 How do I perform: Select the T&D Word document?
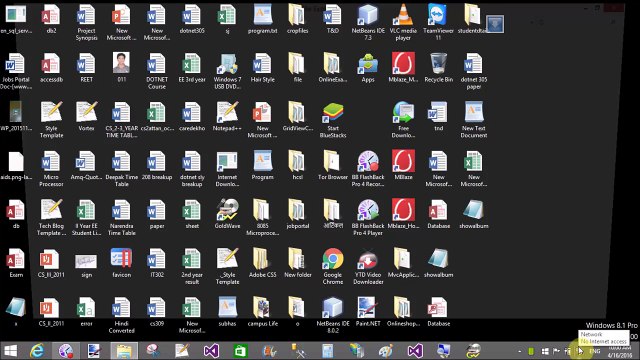point(333,15)
